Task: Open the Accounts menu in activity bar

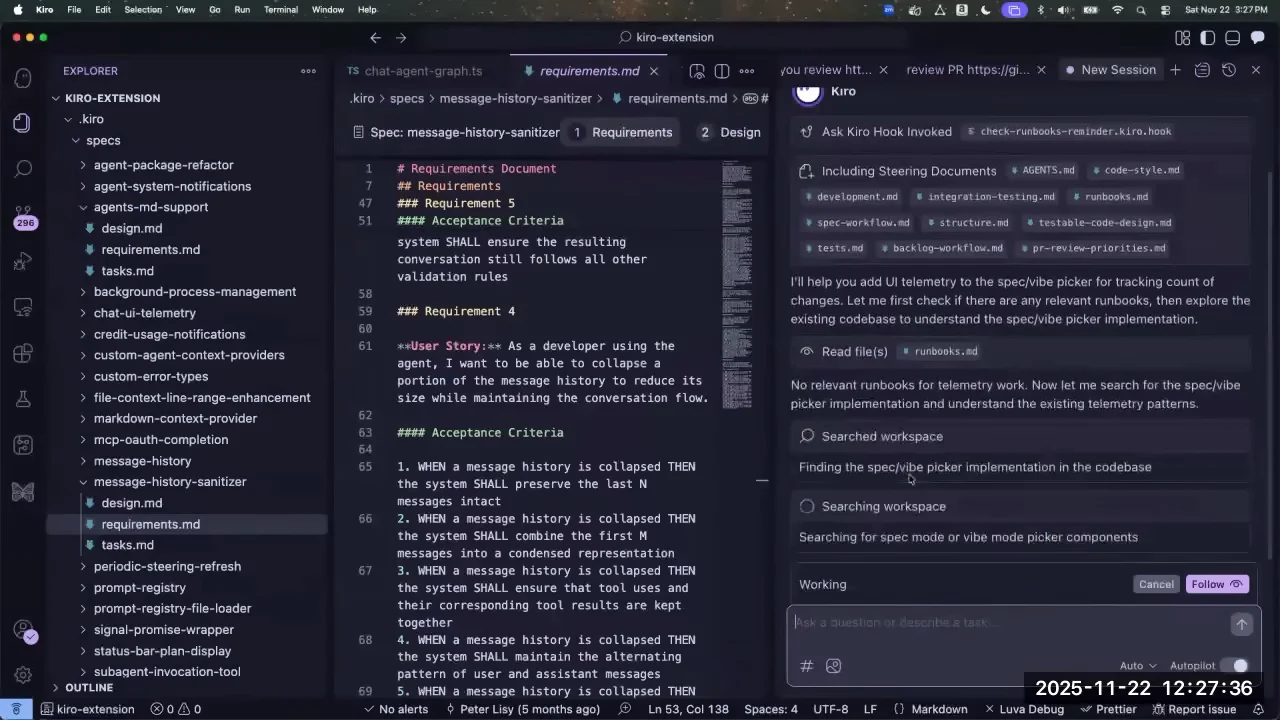Action: pyautogui.click(x=23, y=630)
